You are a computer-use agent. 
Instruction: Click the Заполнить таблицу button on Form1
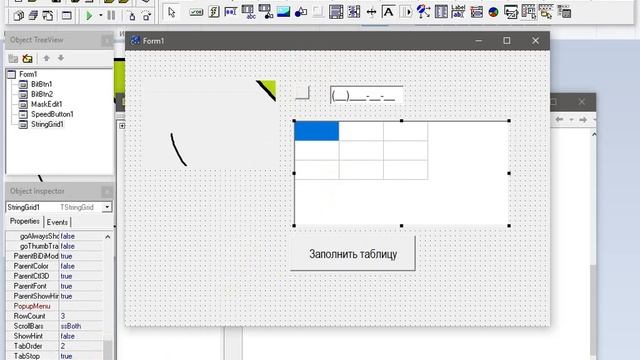[x=353, y=253]
